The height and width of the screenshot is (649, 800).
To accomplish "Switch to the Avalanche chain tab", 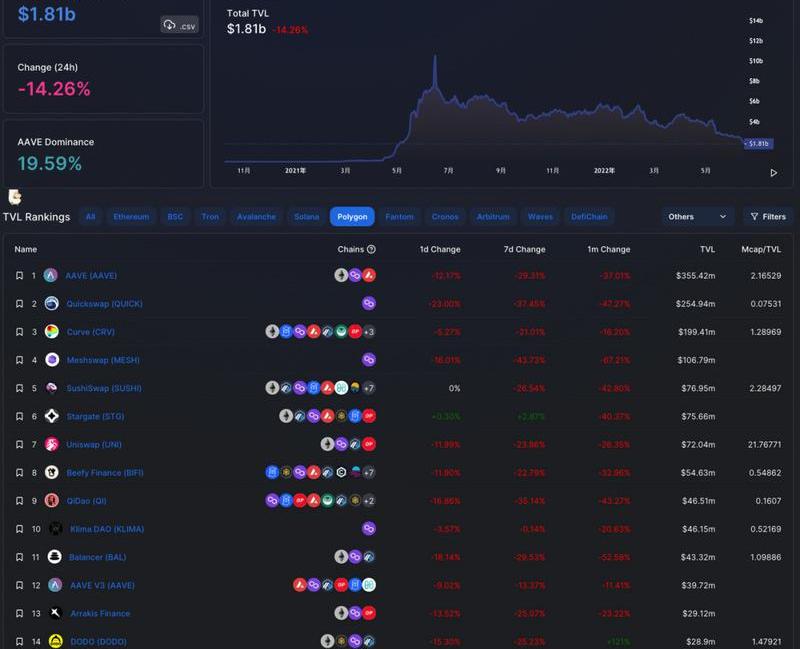I will pyautogui.click(x=255, y=216).
